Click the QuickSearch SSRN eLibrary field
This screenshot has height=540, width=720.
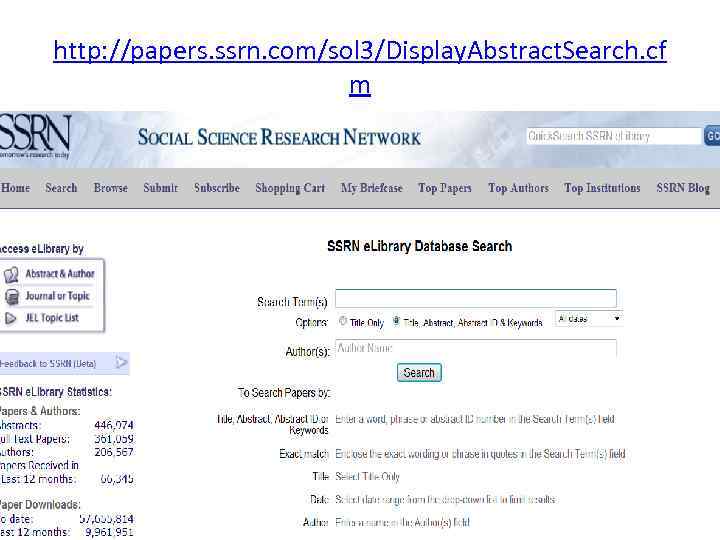pyautogui.click(x=613, y=136)
